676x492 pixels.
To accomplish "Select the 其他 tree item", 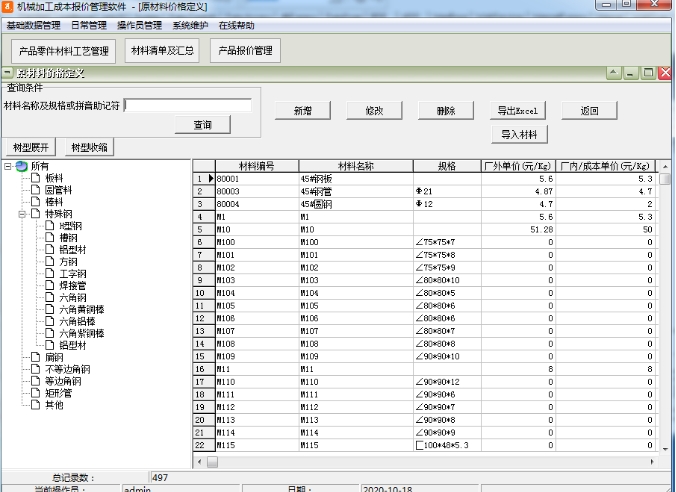I will [54, 405].
